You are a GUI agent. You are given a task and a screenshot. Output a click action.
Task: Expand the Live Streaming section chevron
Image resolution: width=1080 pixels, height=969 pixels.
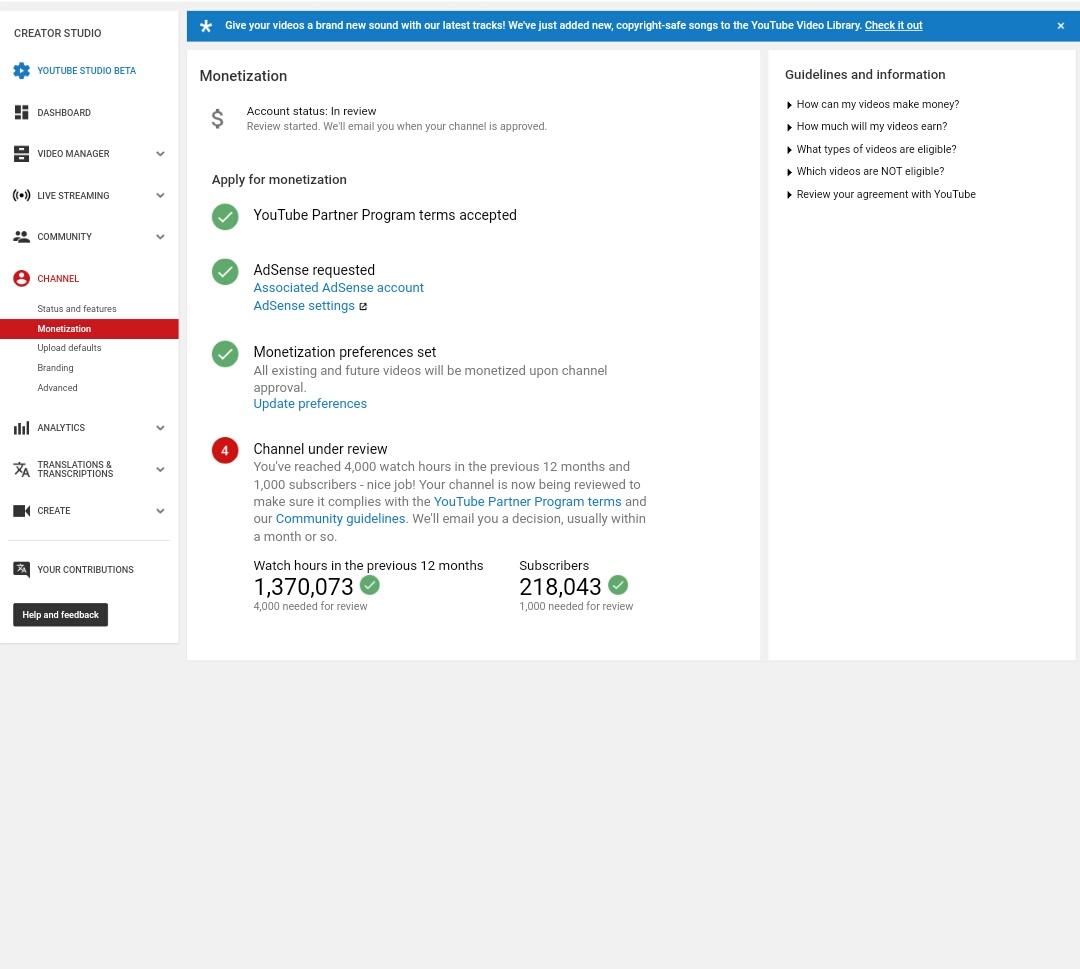[160, 196]
